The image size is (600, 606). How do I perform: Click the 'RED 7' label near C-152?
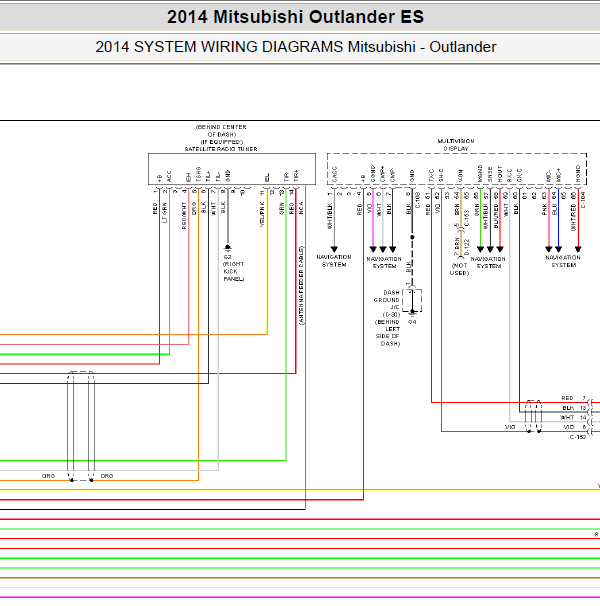pos(574,398)
